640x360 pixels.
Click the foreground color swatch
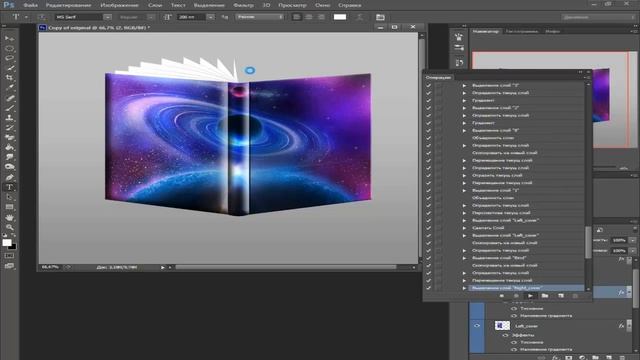[x=7, y=242]
